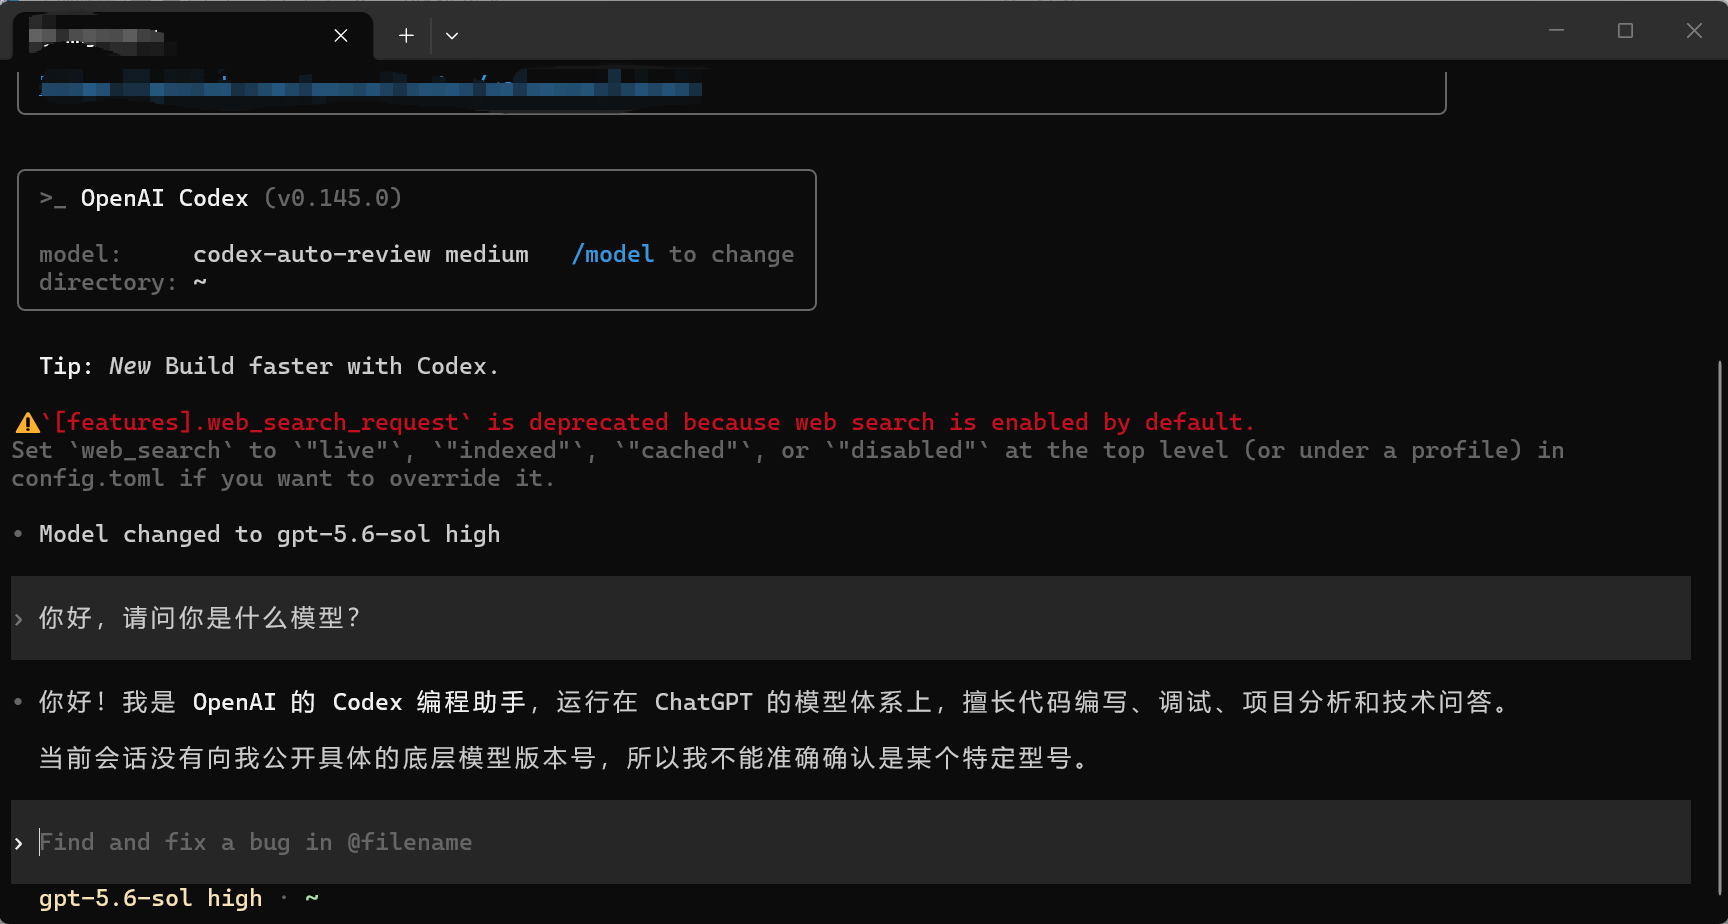This screenshot has height=924, width=1728.
Task: Select the active terminal tab
Action: (x=193, y=36)
